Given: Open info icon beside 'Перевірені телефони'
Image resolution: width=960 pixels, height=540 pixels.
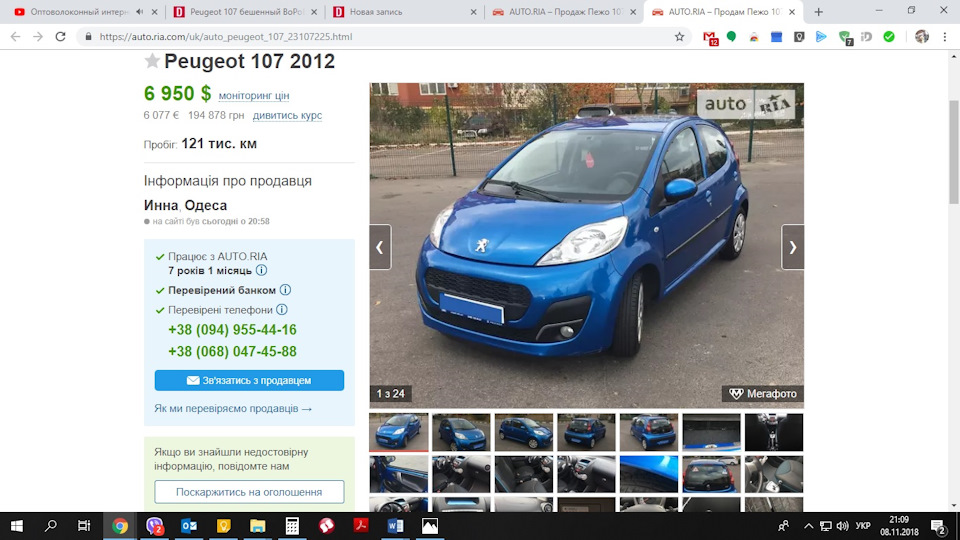Looking at the screenshot, I should pyautogui.click(x=282, y=309).
